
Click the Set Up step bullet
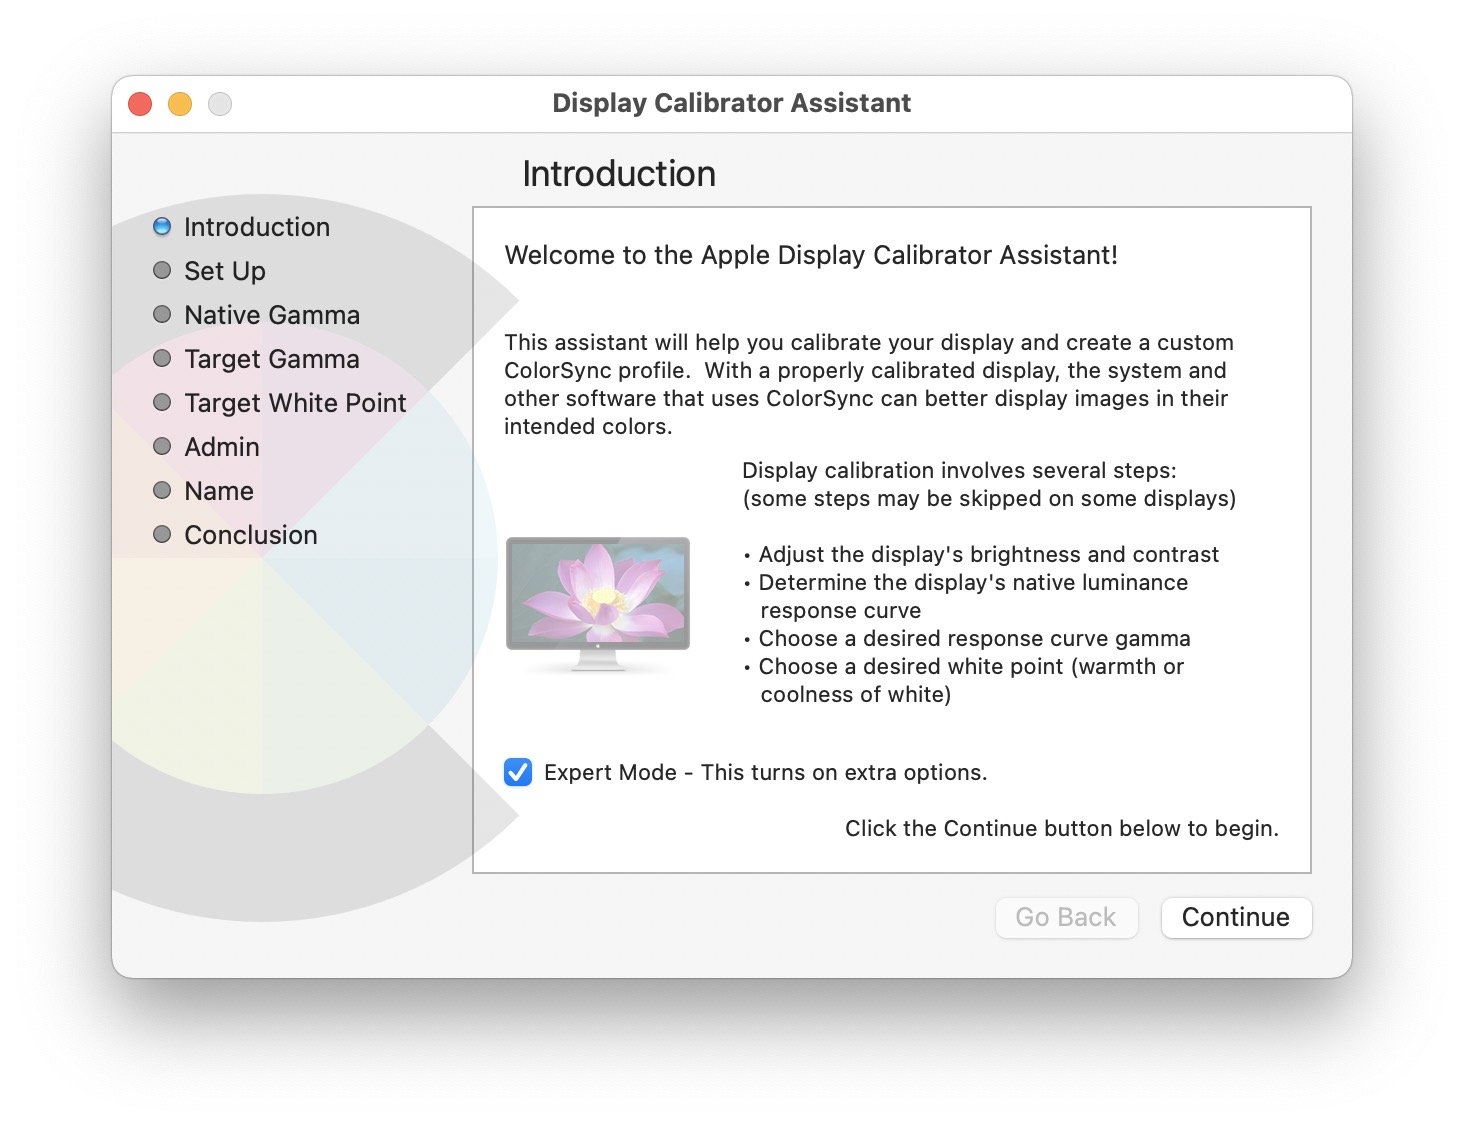162,271
